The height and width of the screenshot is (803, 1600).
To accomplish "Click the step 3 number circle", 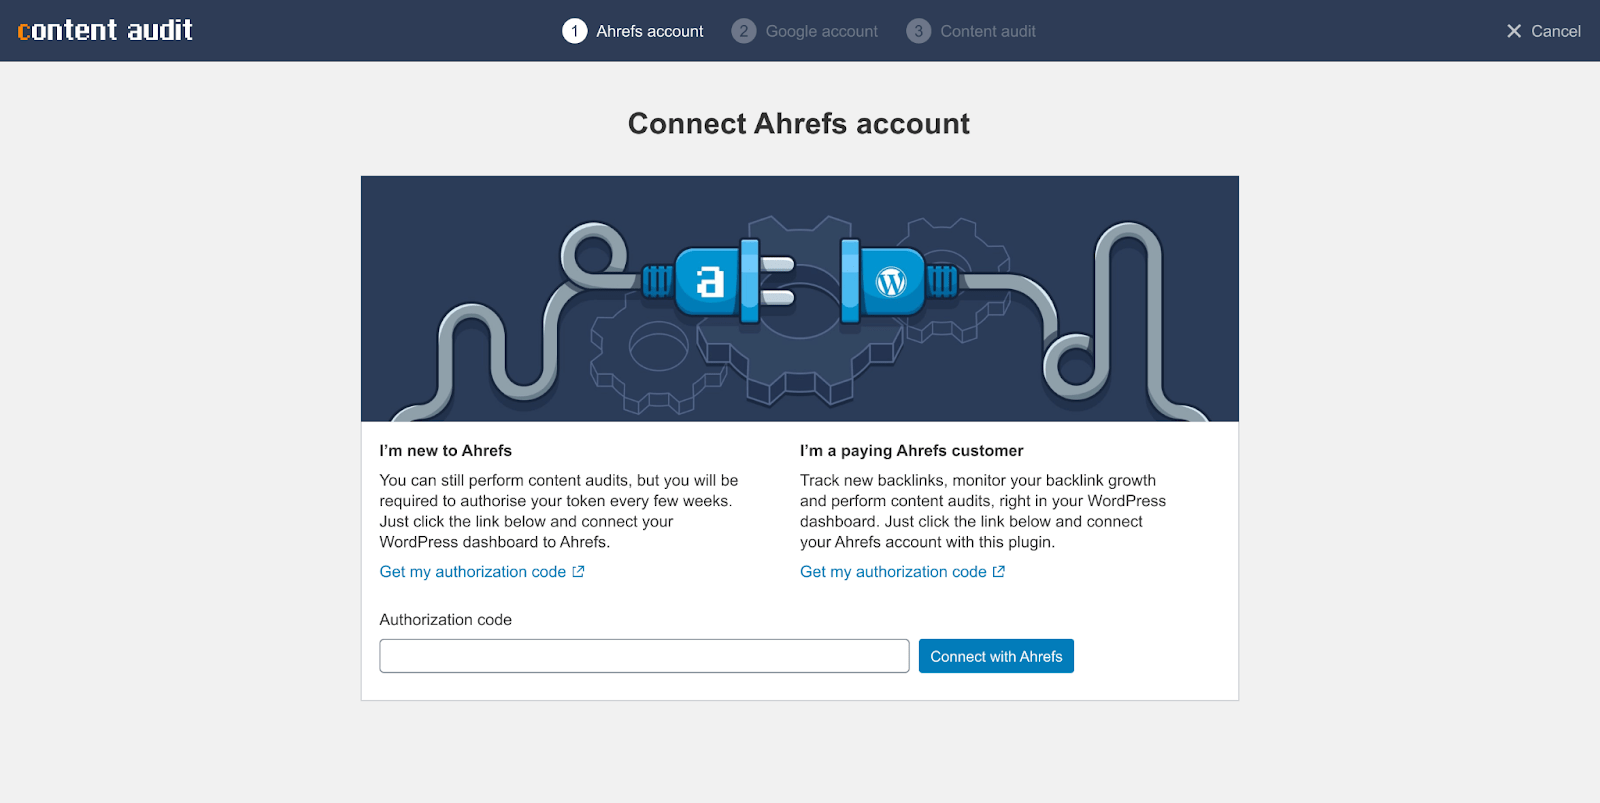I will click(x=918, y=31).
